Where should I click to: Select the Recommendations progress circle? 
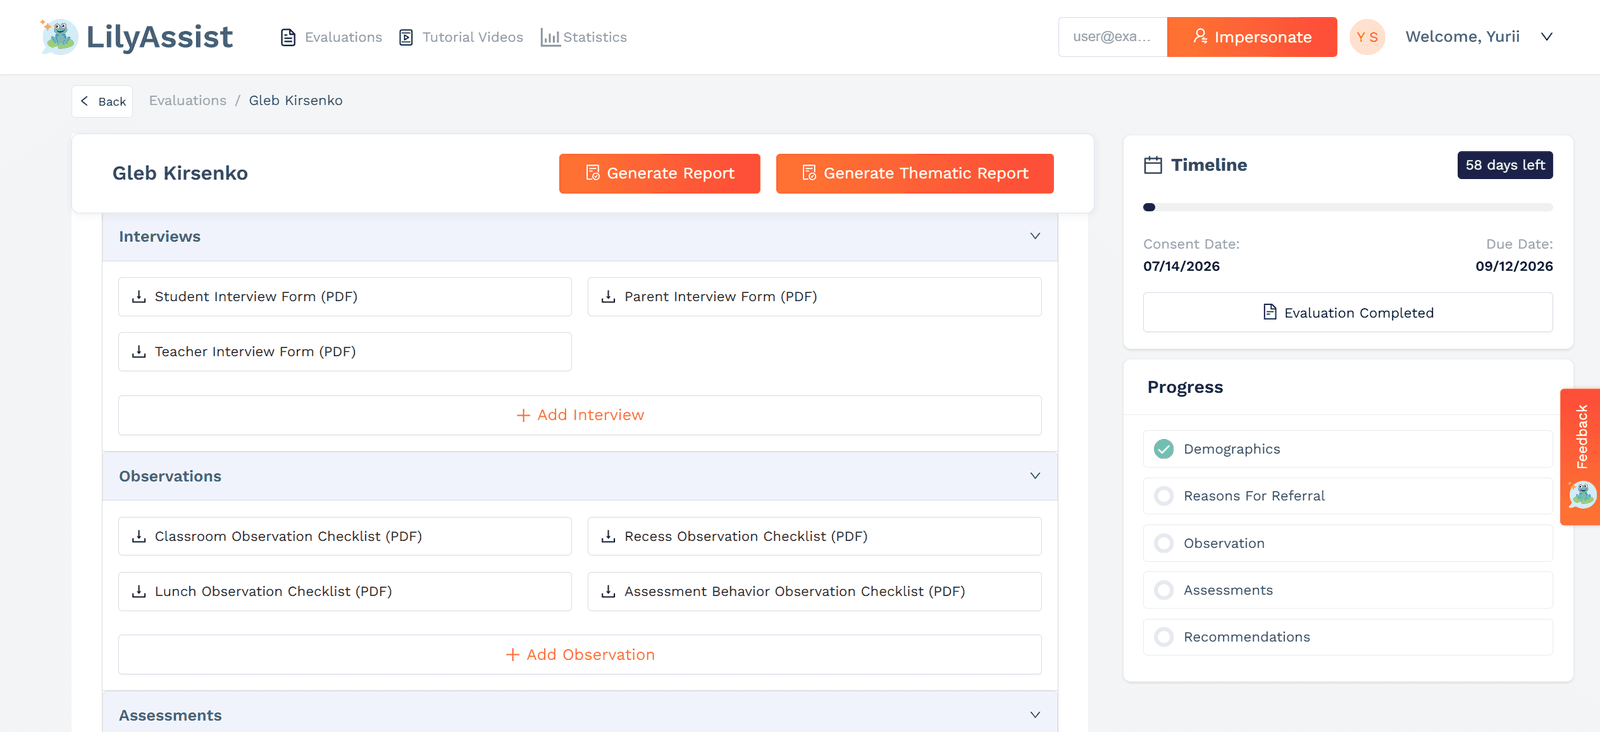[1164, 637]
